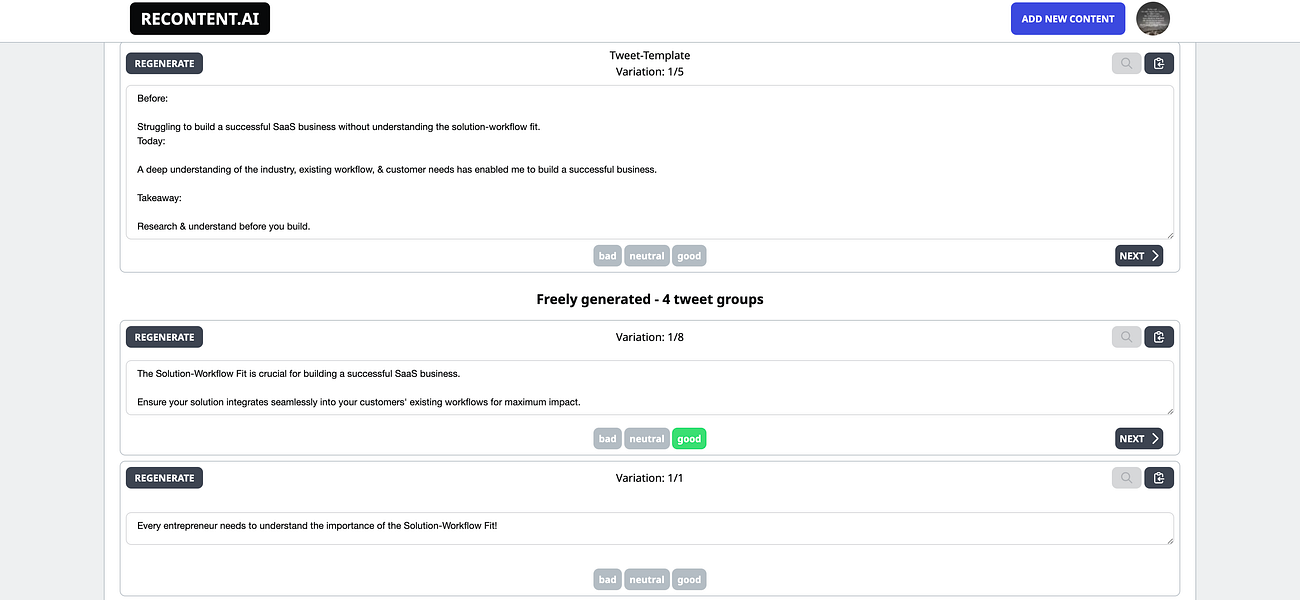Rate the Variation 1/1 tweet as good
The width and height of the screenshot is (1300, 600).
point(689,579)
